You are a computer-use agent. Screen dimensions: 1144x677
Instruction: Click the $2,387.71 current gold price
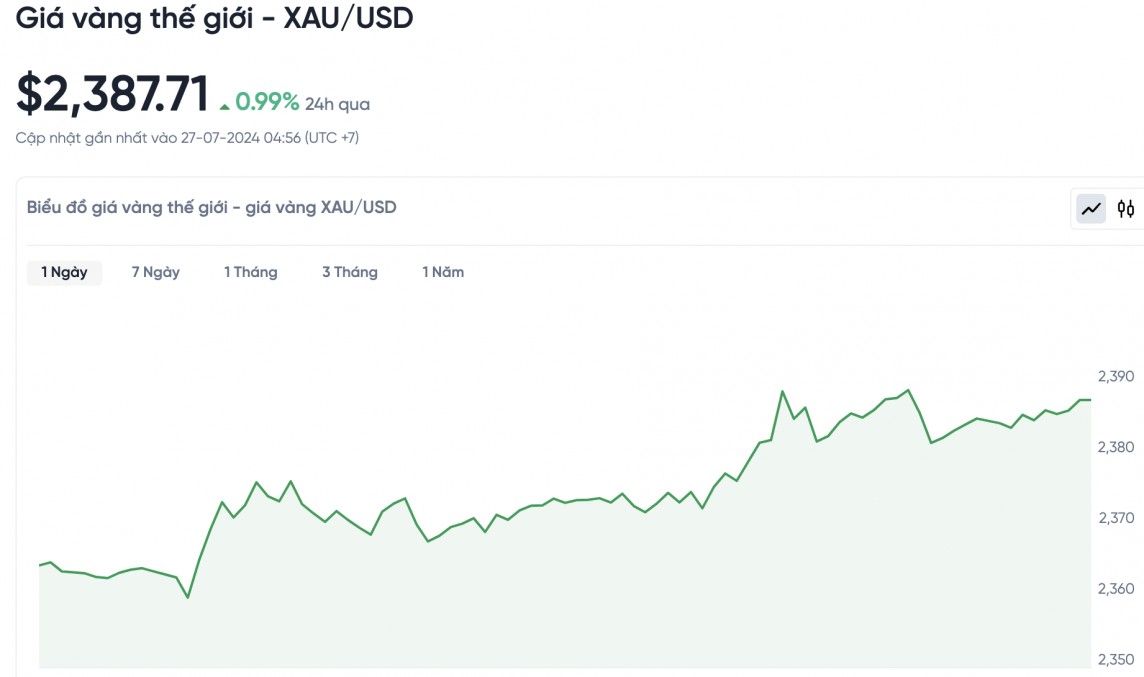click(x=112, y=94)
